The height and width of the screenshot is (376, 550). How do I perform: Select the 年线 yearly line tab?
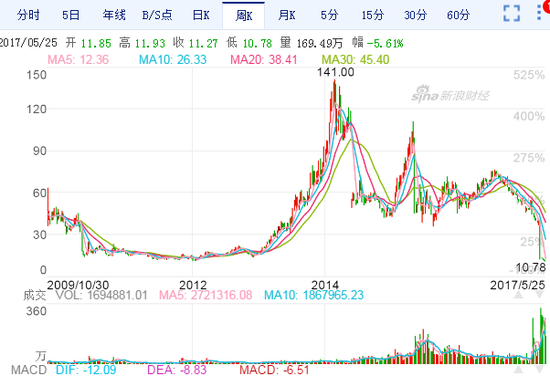coord(114,15)
